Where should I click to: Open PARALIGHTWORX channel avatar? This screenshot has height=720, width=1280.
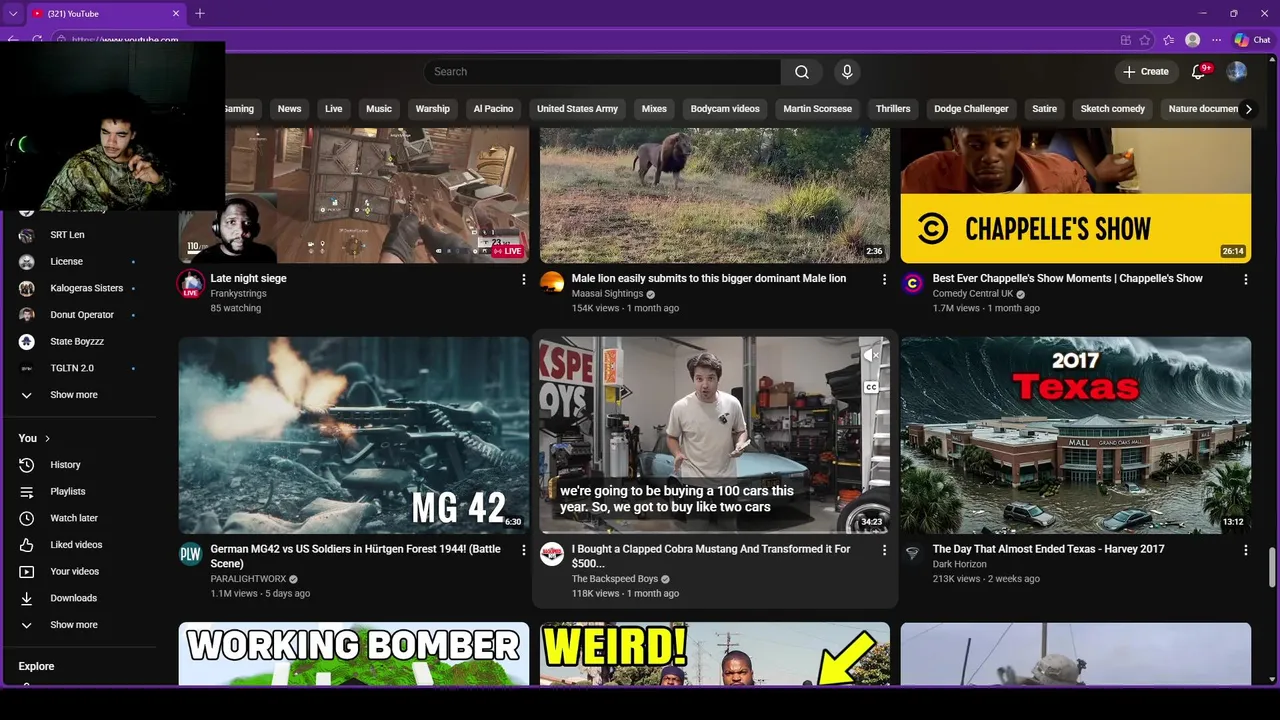point(191,554)
